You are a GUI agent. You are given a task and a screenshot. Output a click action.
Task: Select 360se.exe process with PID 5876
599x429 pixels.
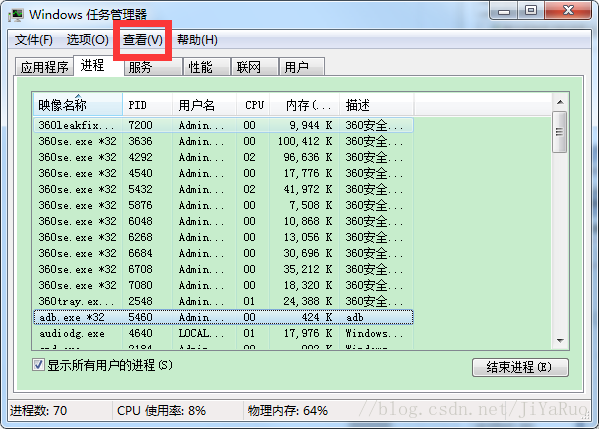[223, 206]
